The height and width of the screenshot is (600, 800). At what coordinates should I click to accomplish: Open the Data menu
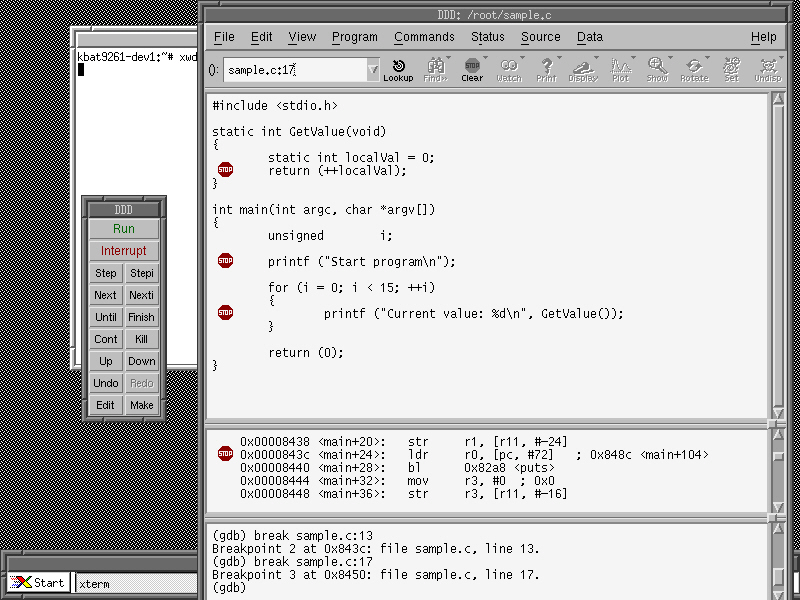[x=590, y=37]
